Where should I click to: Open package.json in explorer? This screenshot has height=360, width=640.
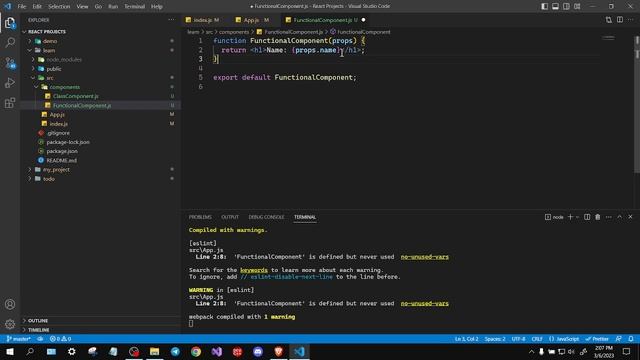coord(62,151)
